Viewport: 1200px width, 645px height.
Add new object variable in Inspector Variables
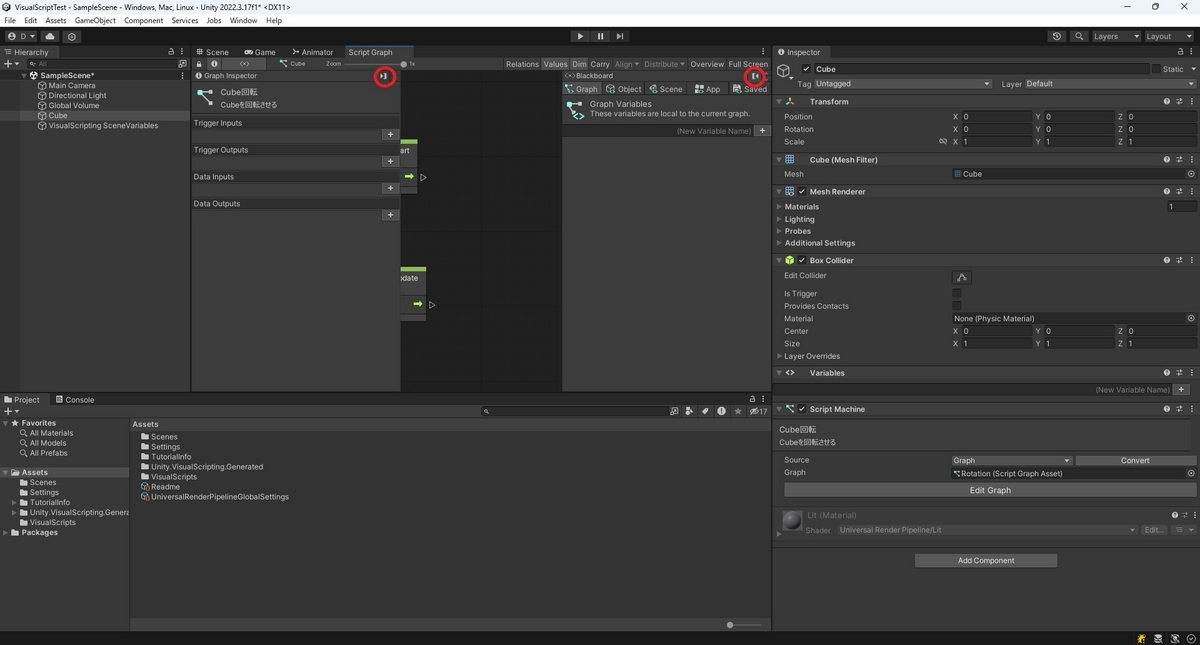(x=1181, y=390)
